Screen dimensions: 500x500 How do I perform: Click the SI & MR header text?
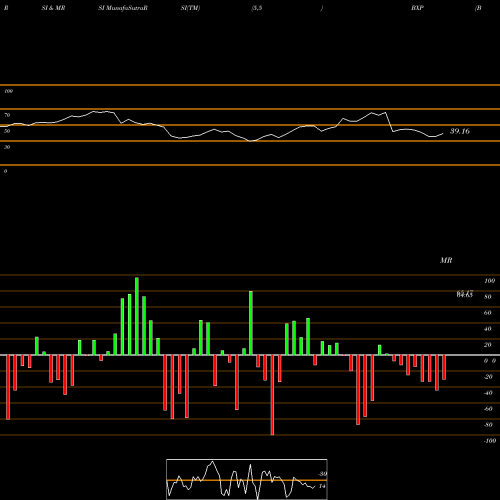click(53, 8)
